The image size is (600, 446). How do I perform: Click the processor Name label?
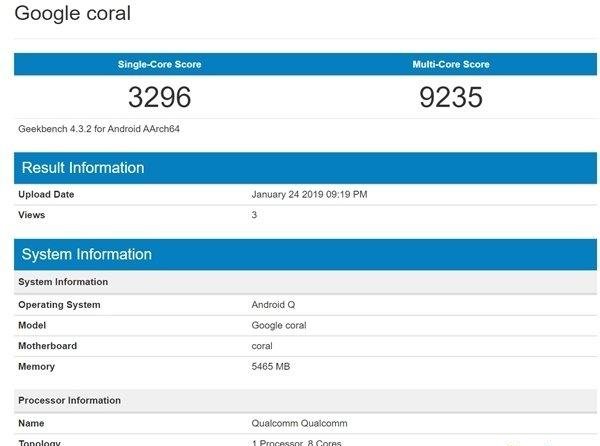pyautogui.click(x=31, y=423)
